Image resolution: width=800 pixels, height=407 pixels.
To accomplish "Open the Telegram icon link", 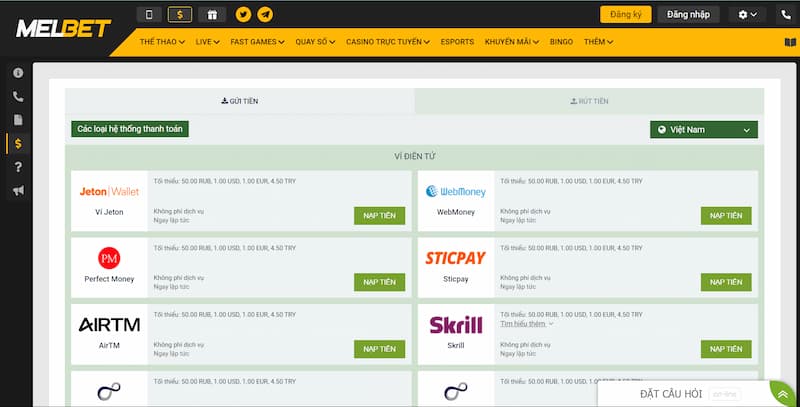I will 264,14.
